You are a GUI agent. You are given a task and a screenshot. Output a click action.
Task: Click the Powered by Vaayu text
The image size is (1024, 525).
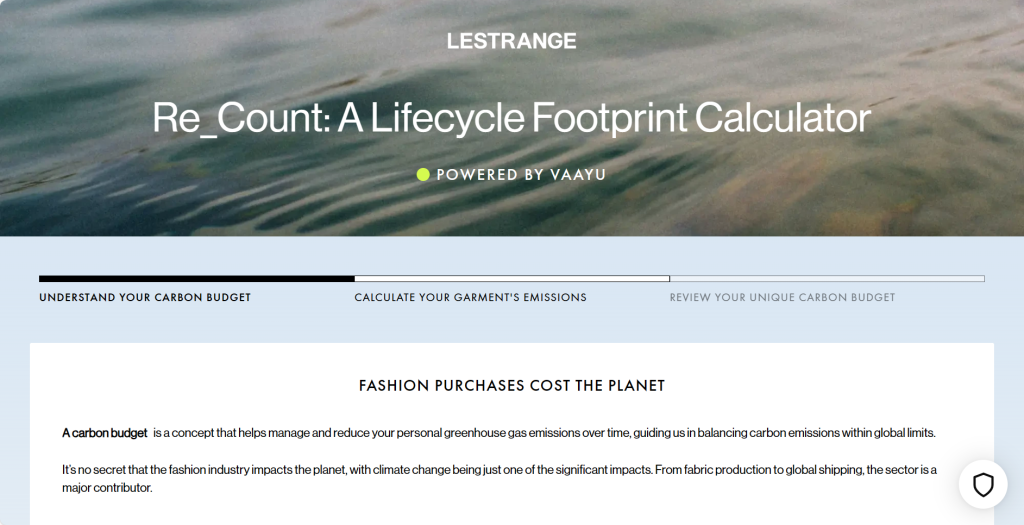coord(521,175)
